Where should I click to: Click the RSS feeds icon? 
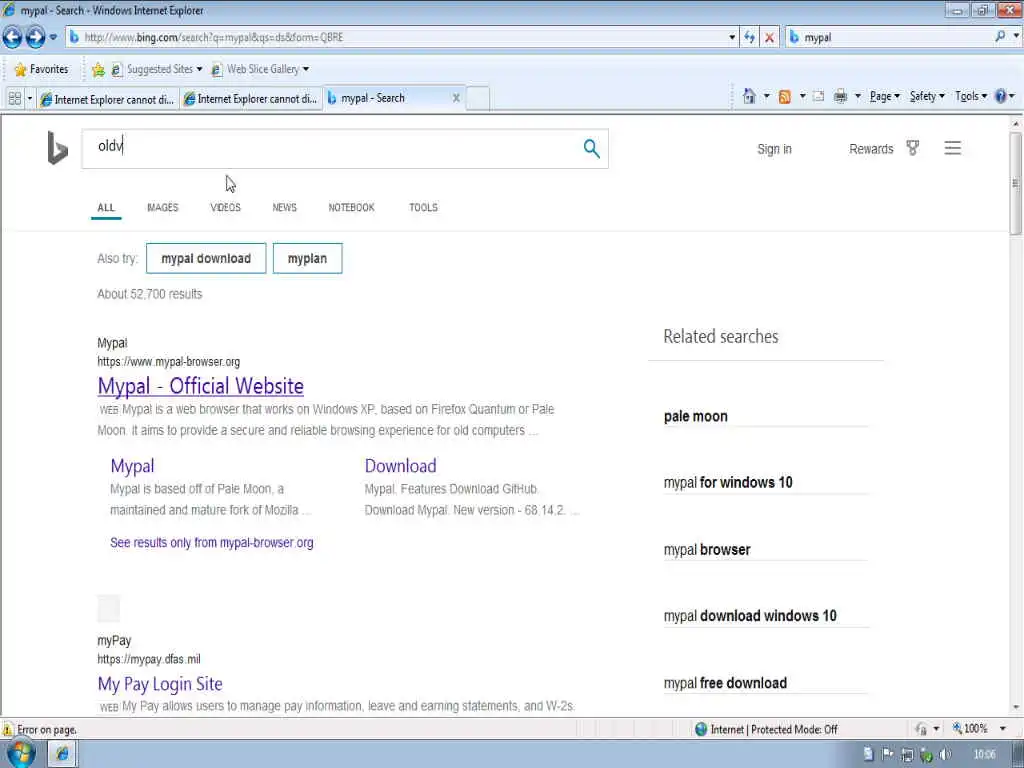pos(785,97)
